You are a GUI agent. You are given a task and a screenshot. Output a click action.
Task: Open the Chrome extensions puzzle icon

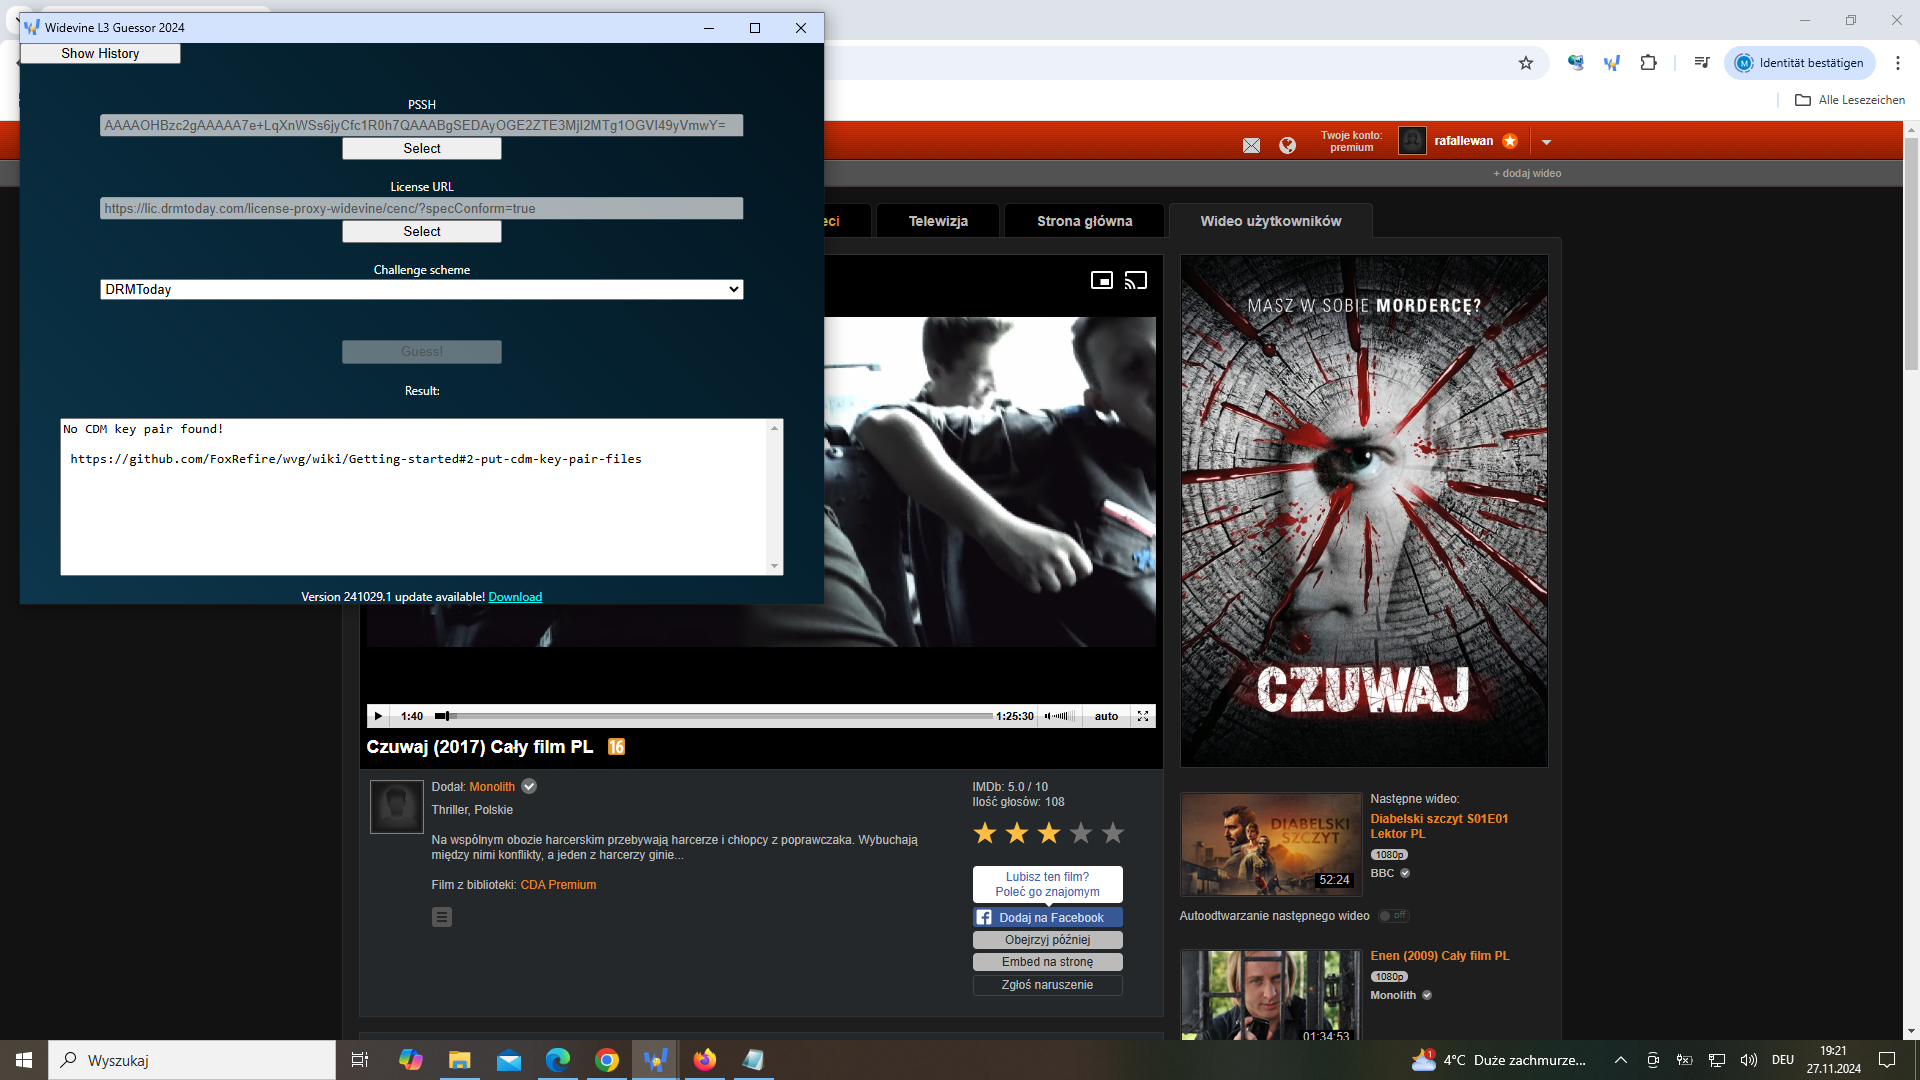(1648, 63)
